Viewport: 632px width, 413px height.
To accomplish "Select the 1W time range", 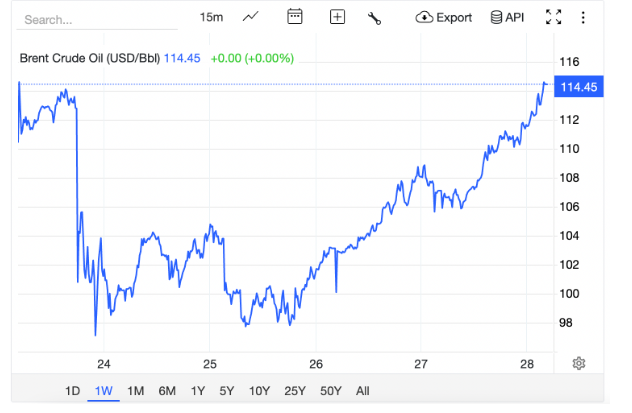I will click(103, 391).
